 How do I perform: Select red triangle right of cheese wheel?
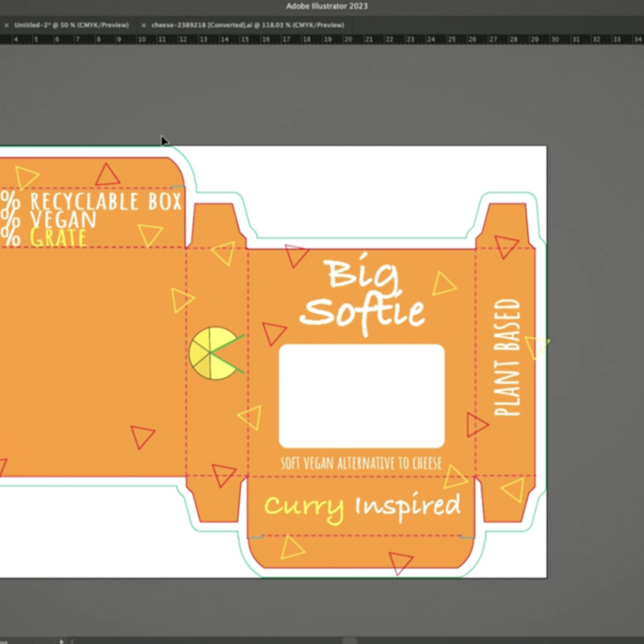click(x=273, y=333)
